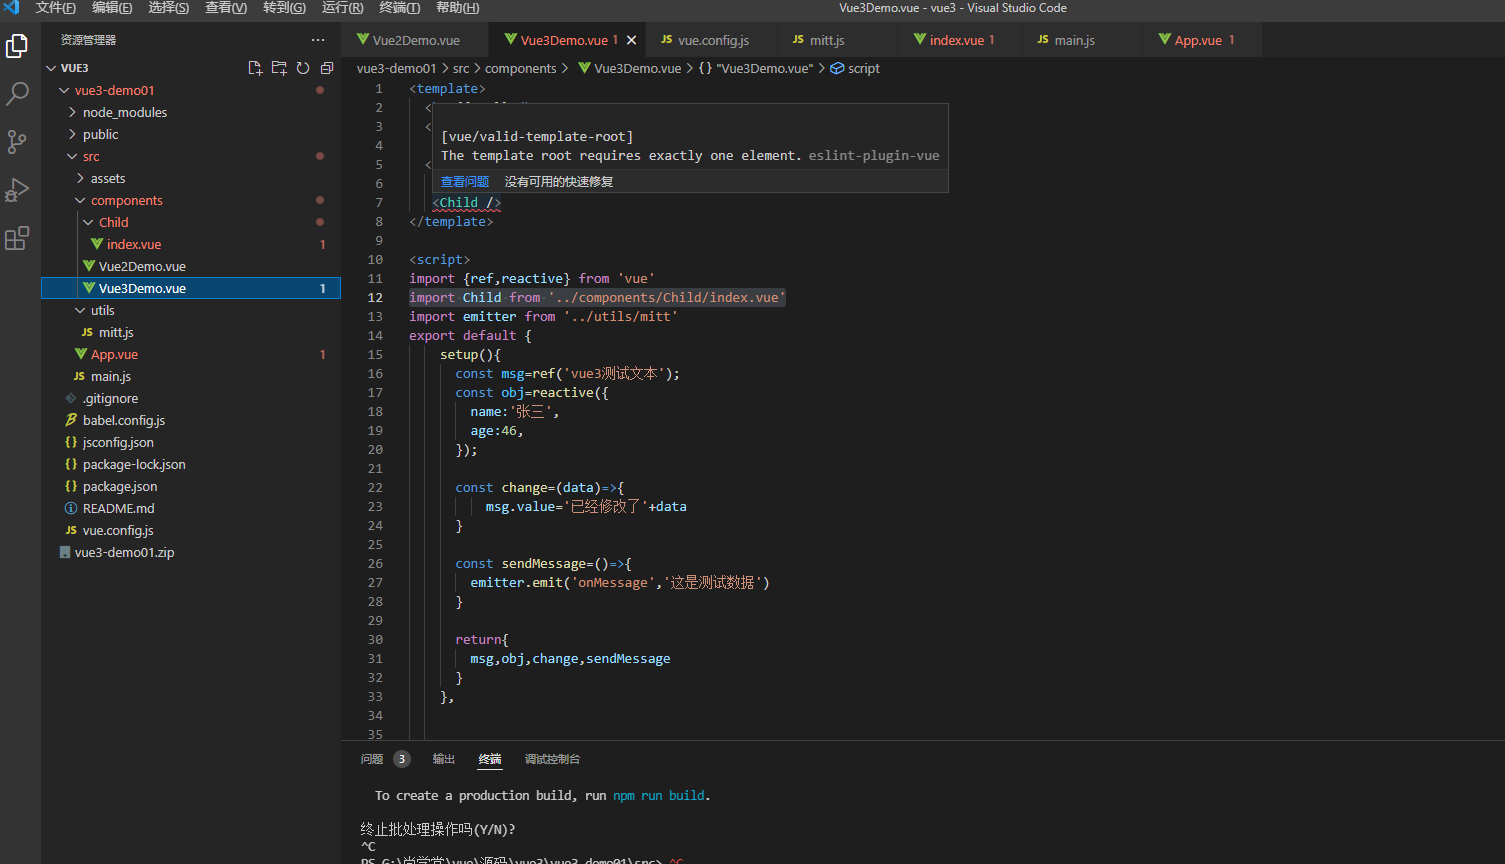Screen dimensions: 1505x864
Task: Open the 查看(V) menu
Action: point(226,8)
